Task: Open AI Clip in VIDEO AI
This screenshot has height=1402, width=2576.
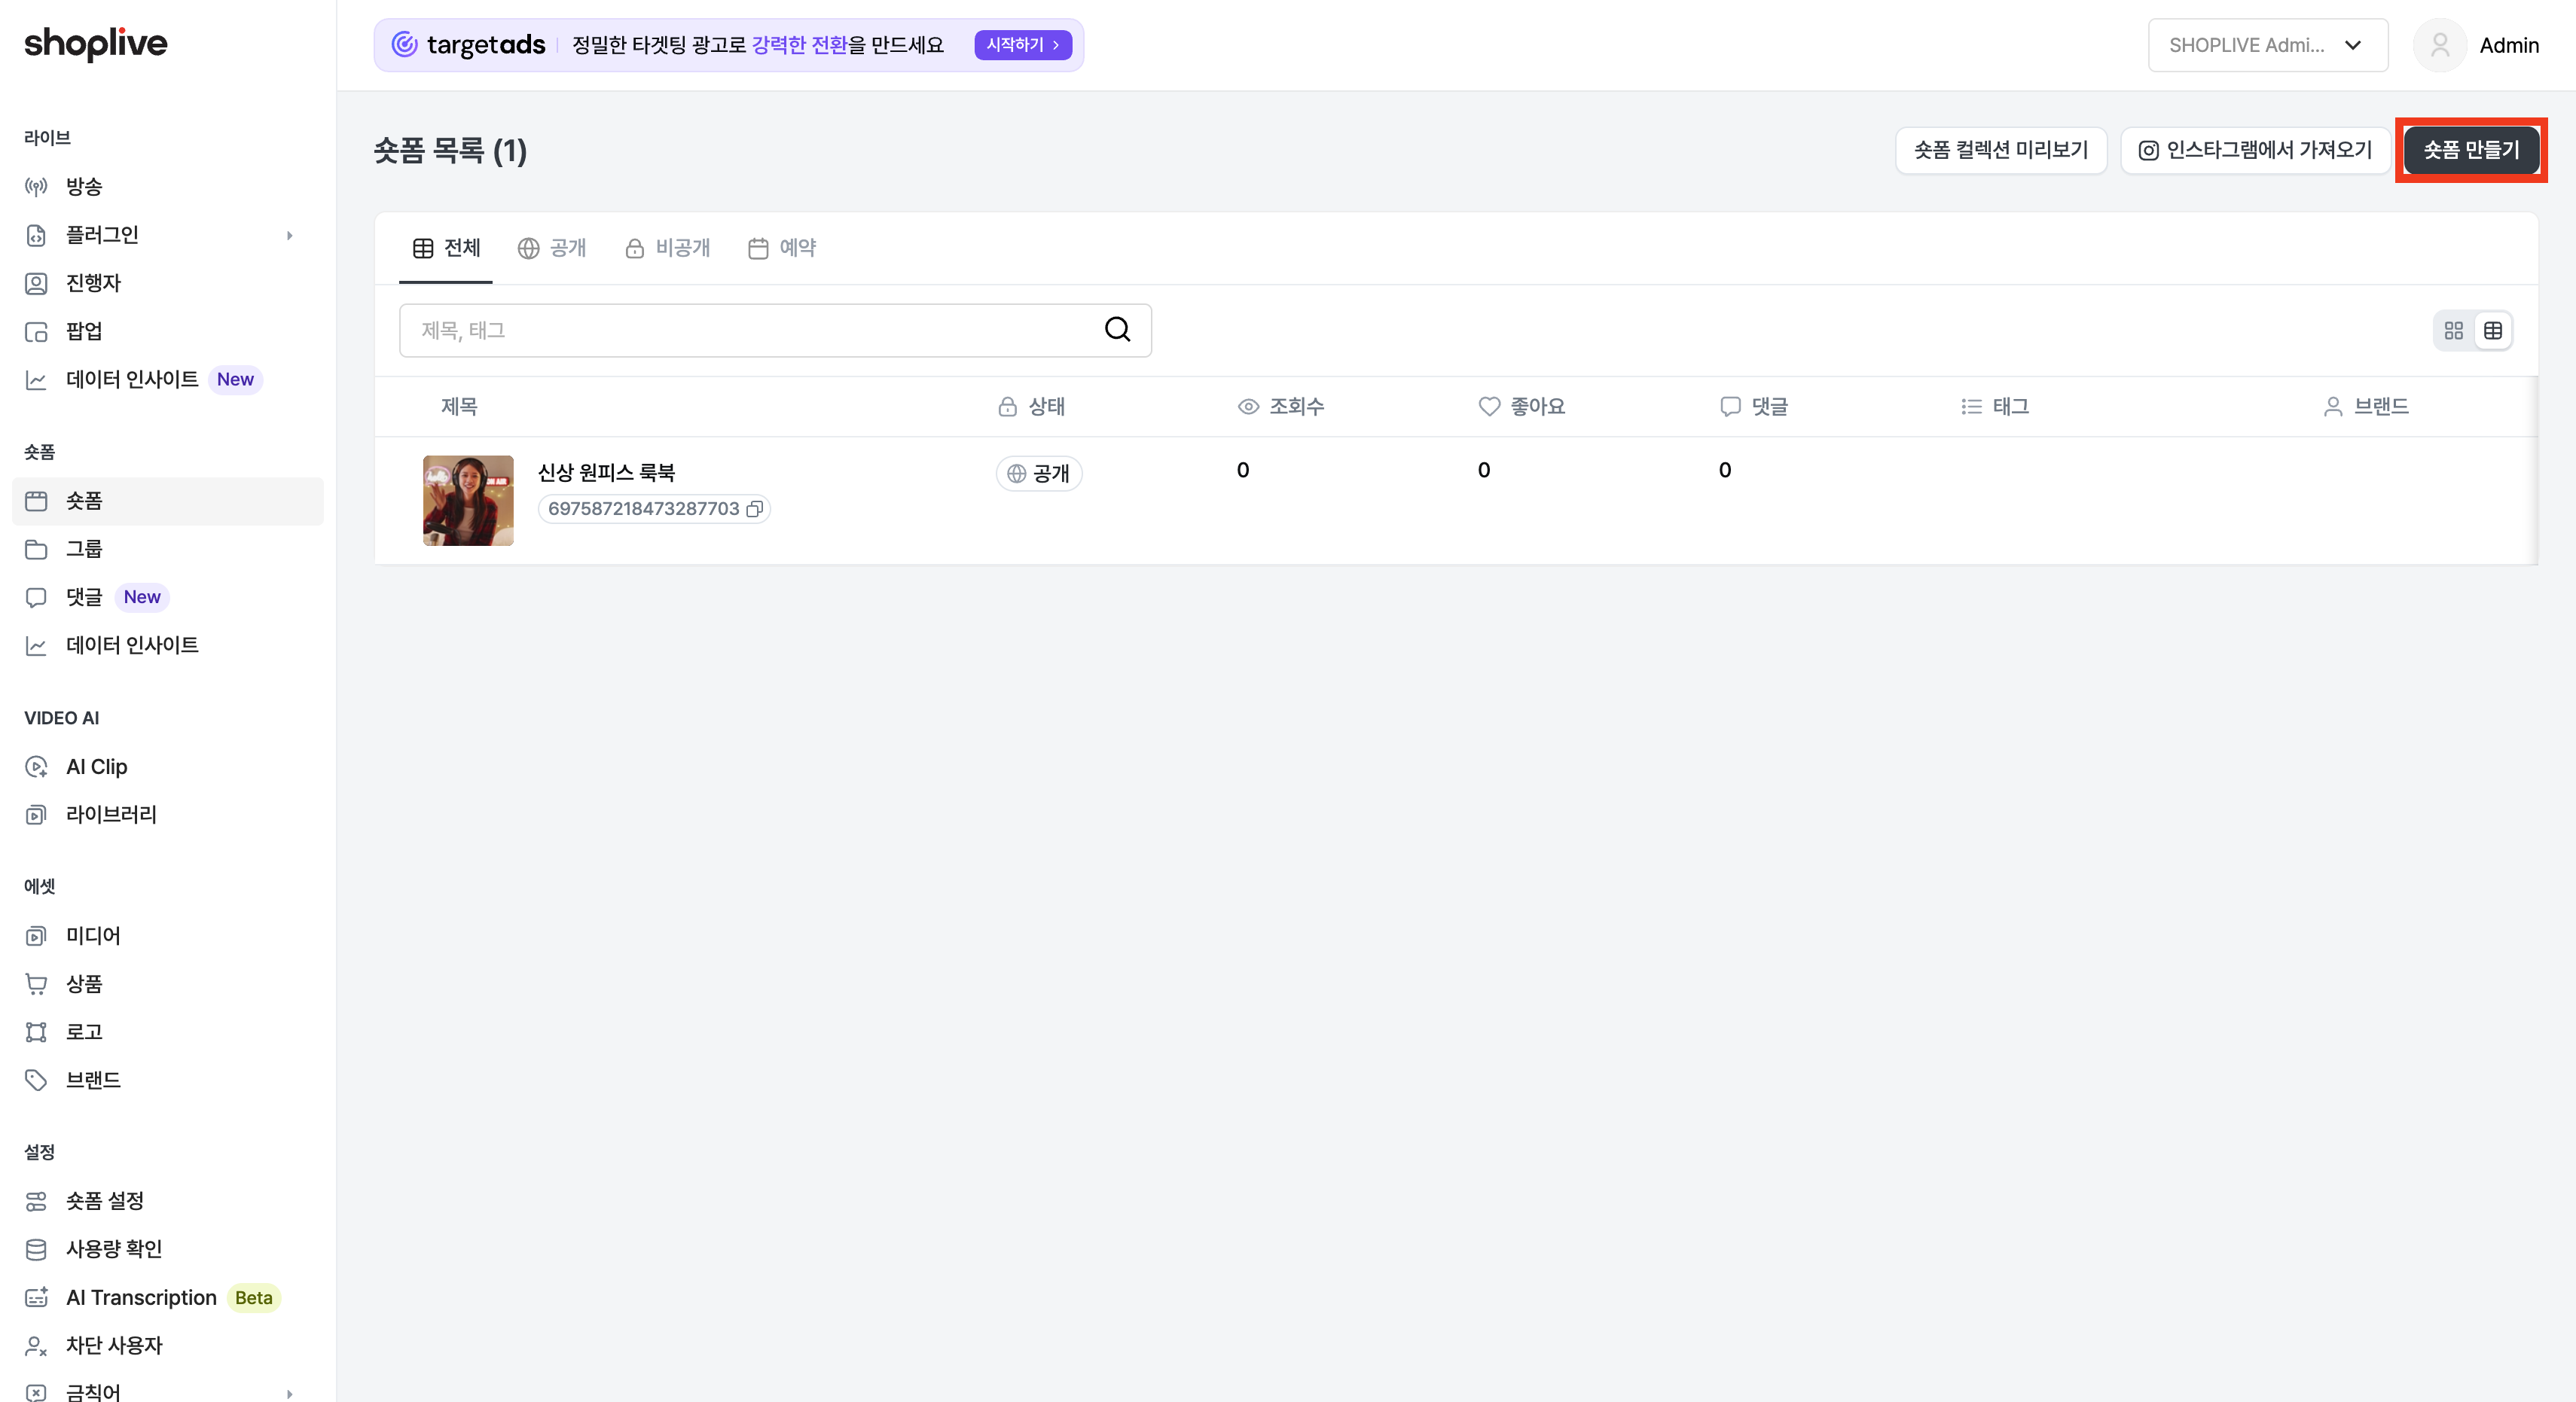Action: point(167,767)
